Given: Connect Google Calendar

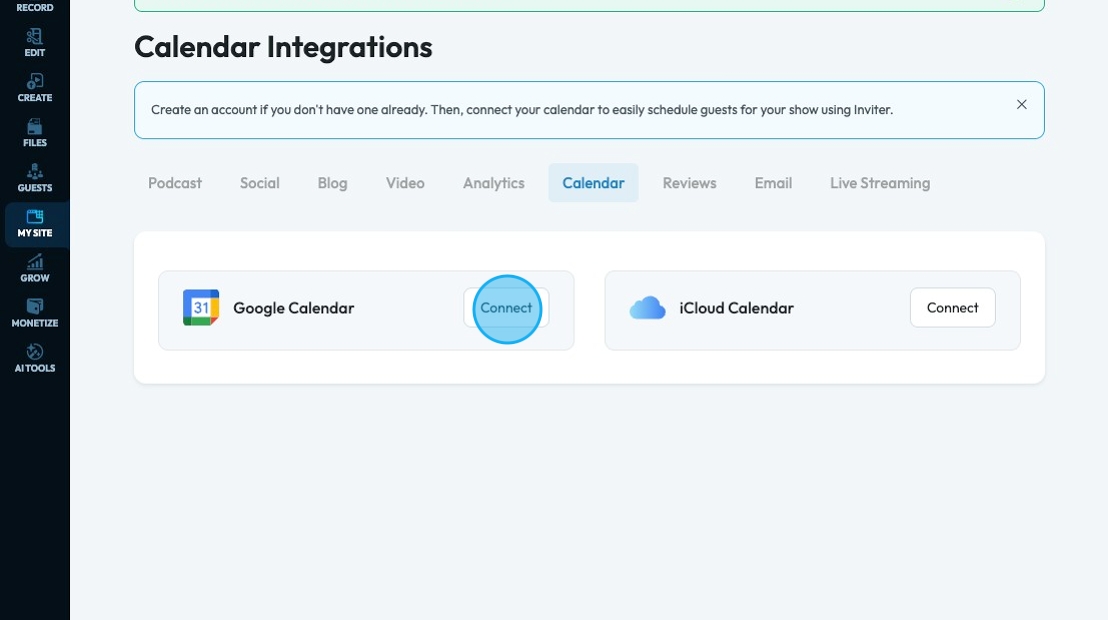Looking at the screenshot, I should [x=506, y=308].
